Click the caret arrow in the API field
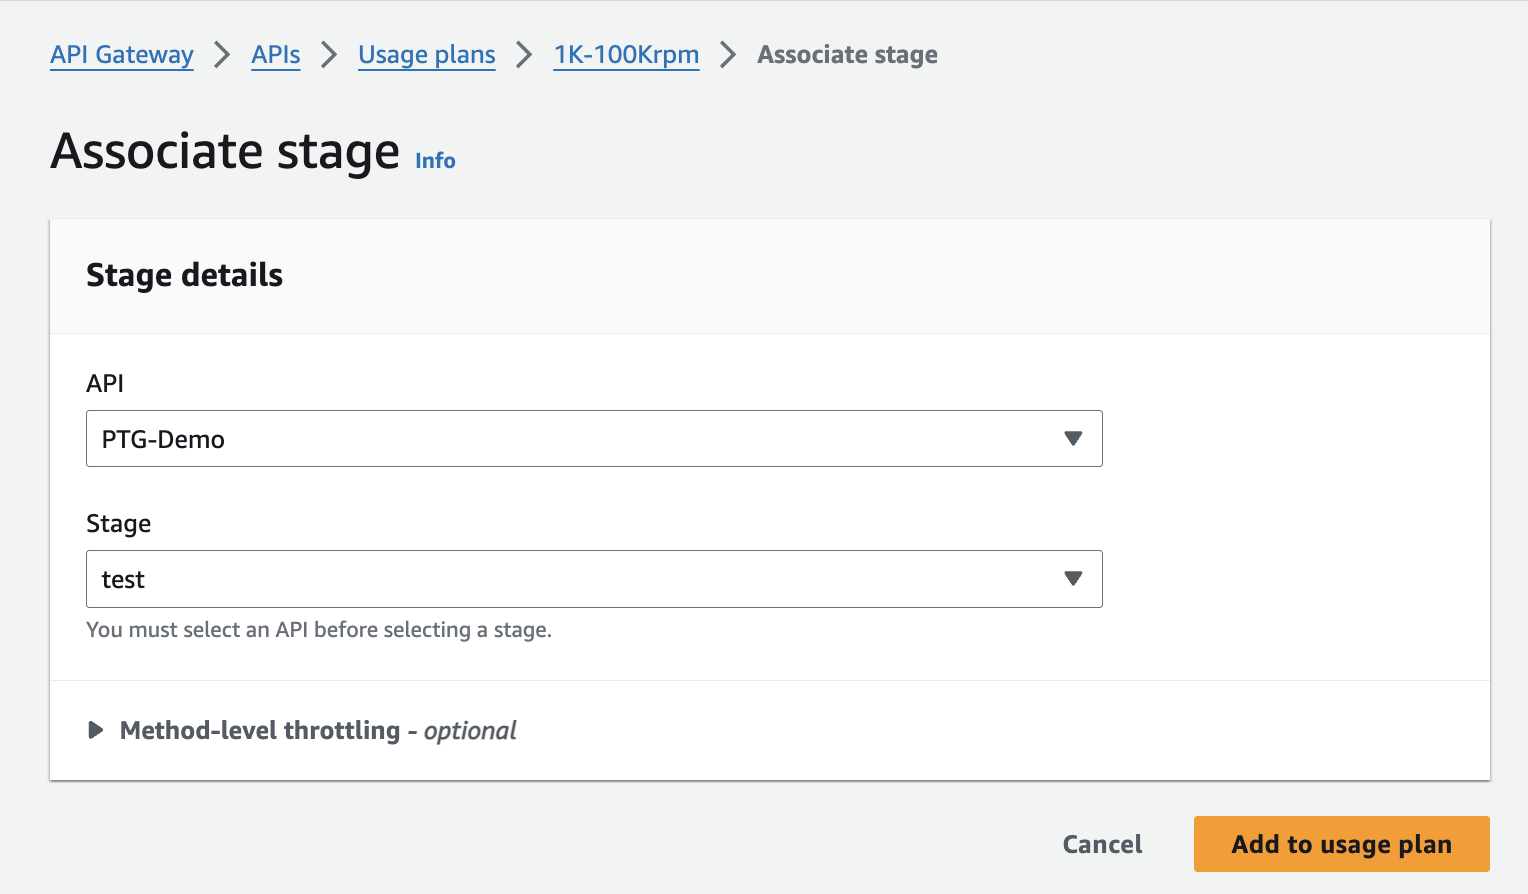The image size is (1528, 894). pyautogui.click(x=1073, y=438)
